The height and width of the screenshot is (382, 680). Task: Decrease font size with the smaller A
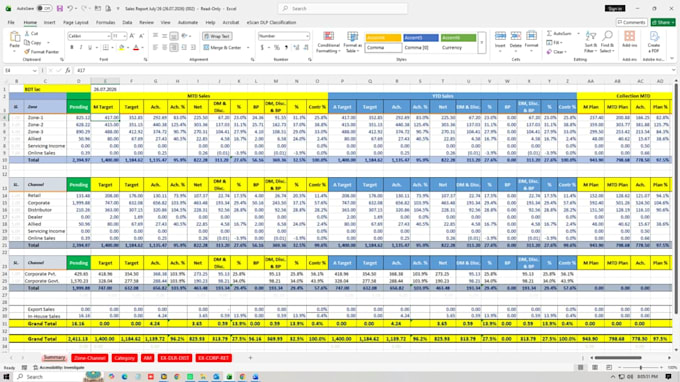pyautogui.click(x=141, y=36)
